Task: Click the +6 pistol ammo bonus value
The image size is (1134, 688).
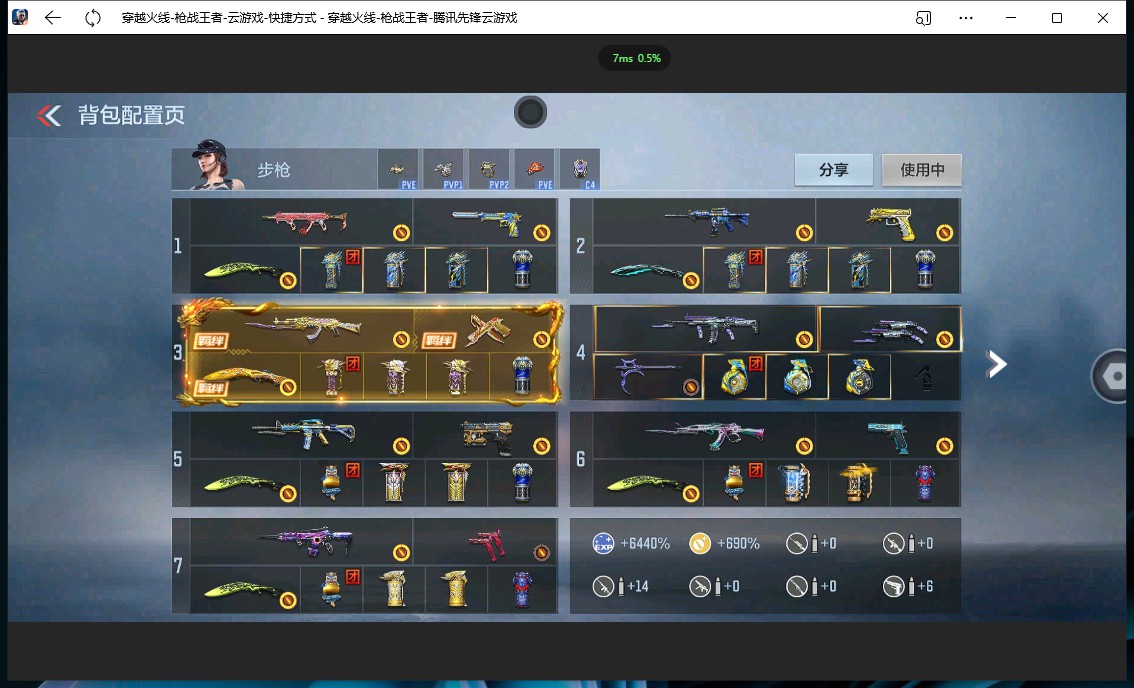Action: (925, 586)
